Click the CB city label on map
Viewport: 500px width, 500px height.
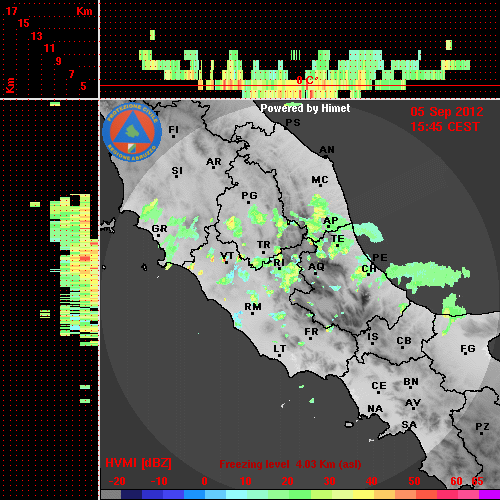click(404, 341)
